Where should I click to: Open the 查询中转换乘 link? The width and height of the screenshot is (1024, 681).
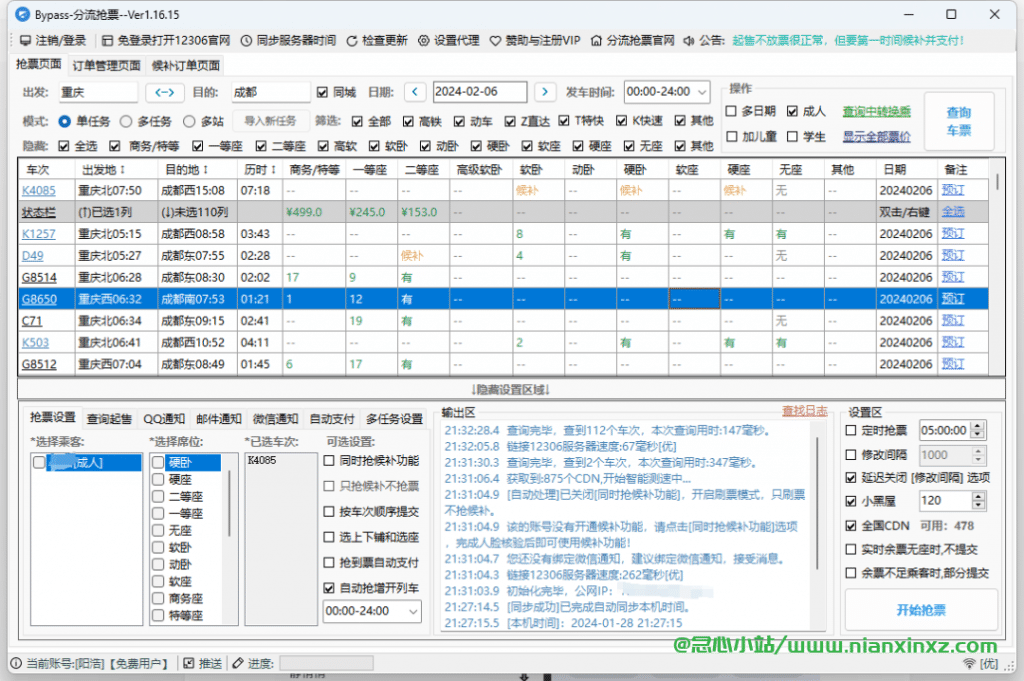(x=876, y=112)
